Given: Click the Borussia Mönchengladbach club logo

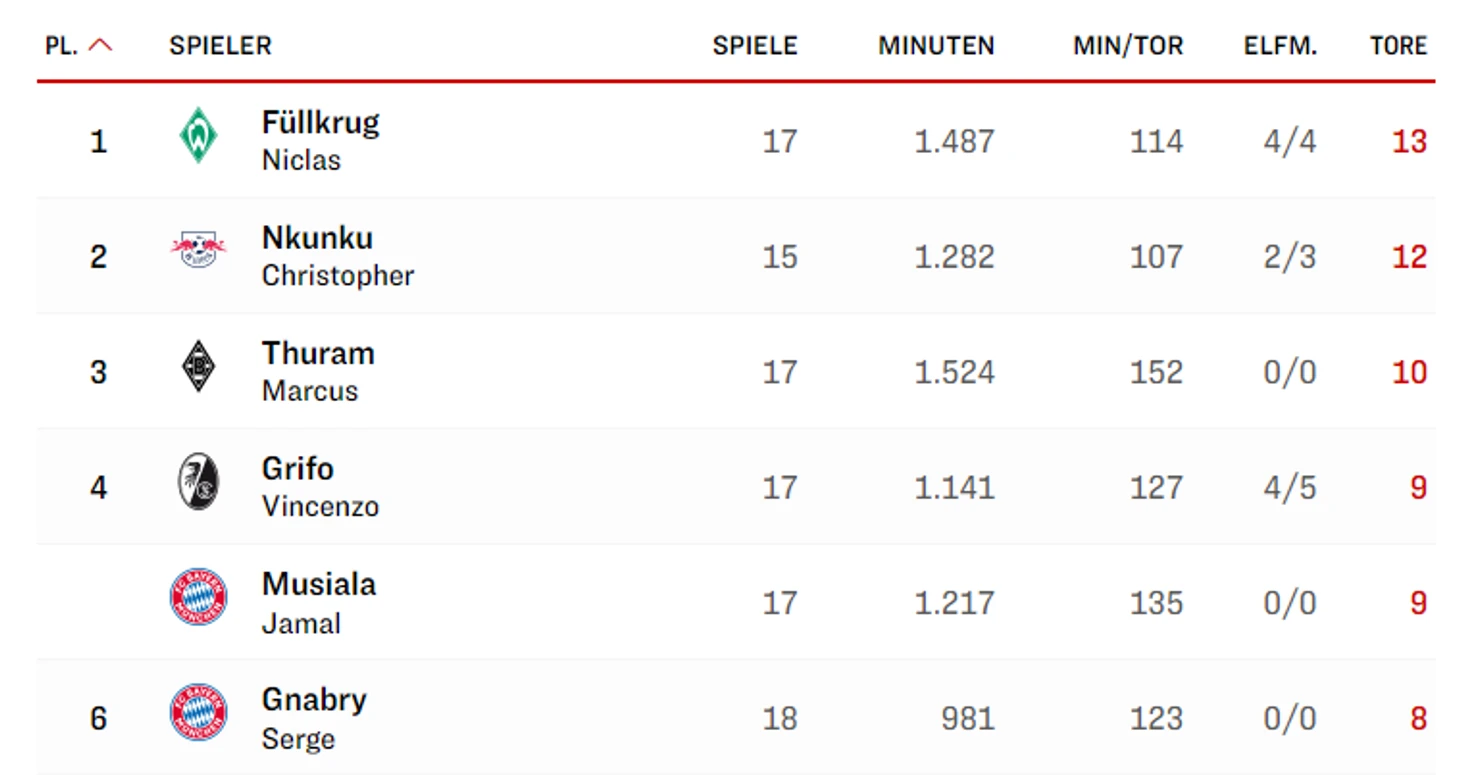Looking at the screenshot, I should pyautogui.click(x=198, y=368).
